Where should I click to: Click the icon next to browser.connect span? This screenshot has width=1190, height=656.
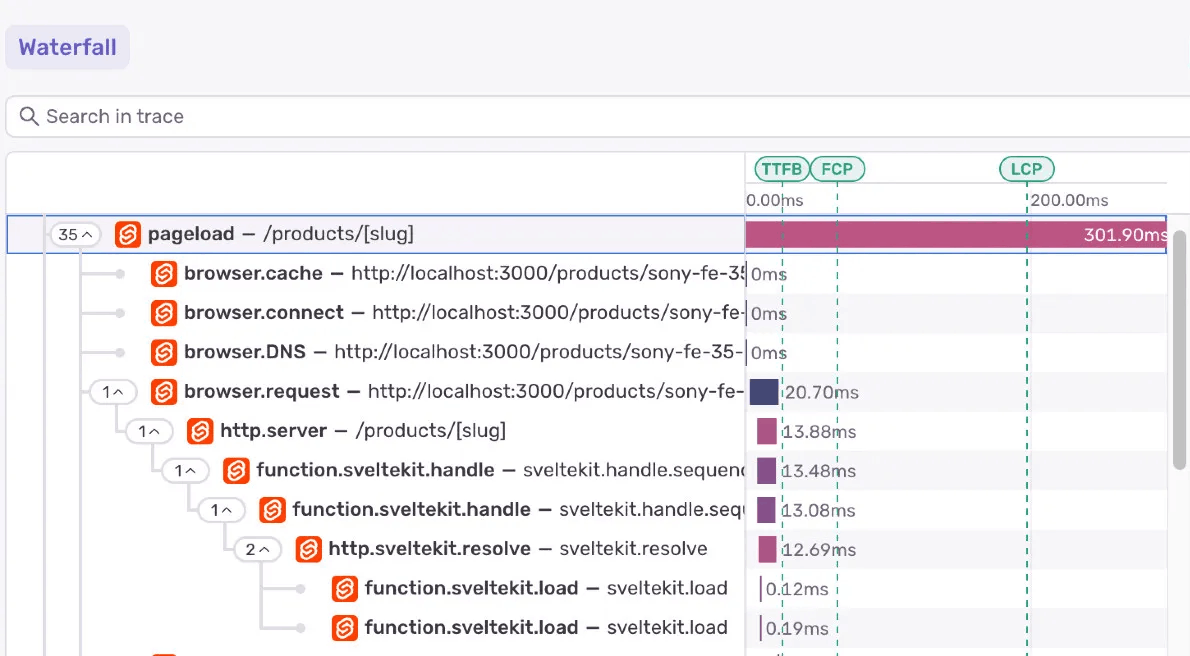(x=163, y=313)
